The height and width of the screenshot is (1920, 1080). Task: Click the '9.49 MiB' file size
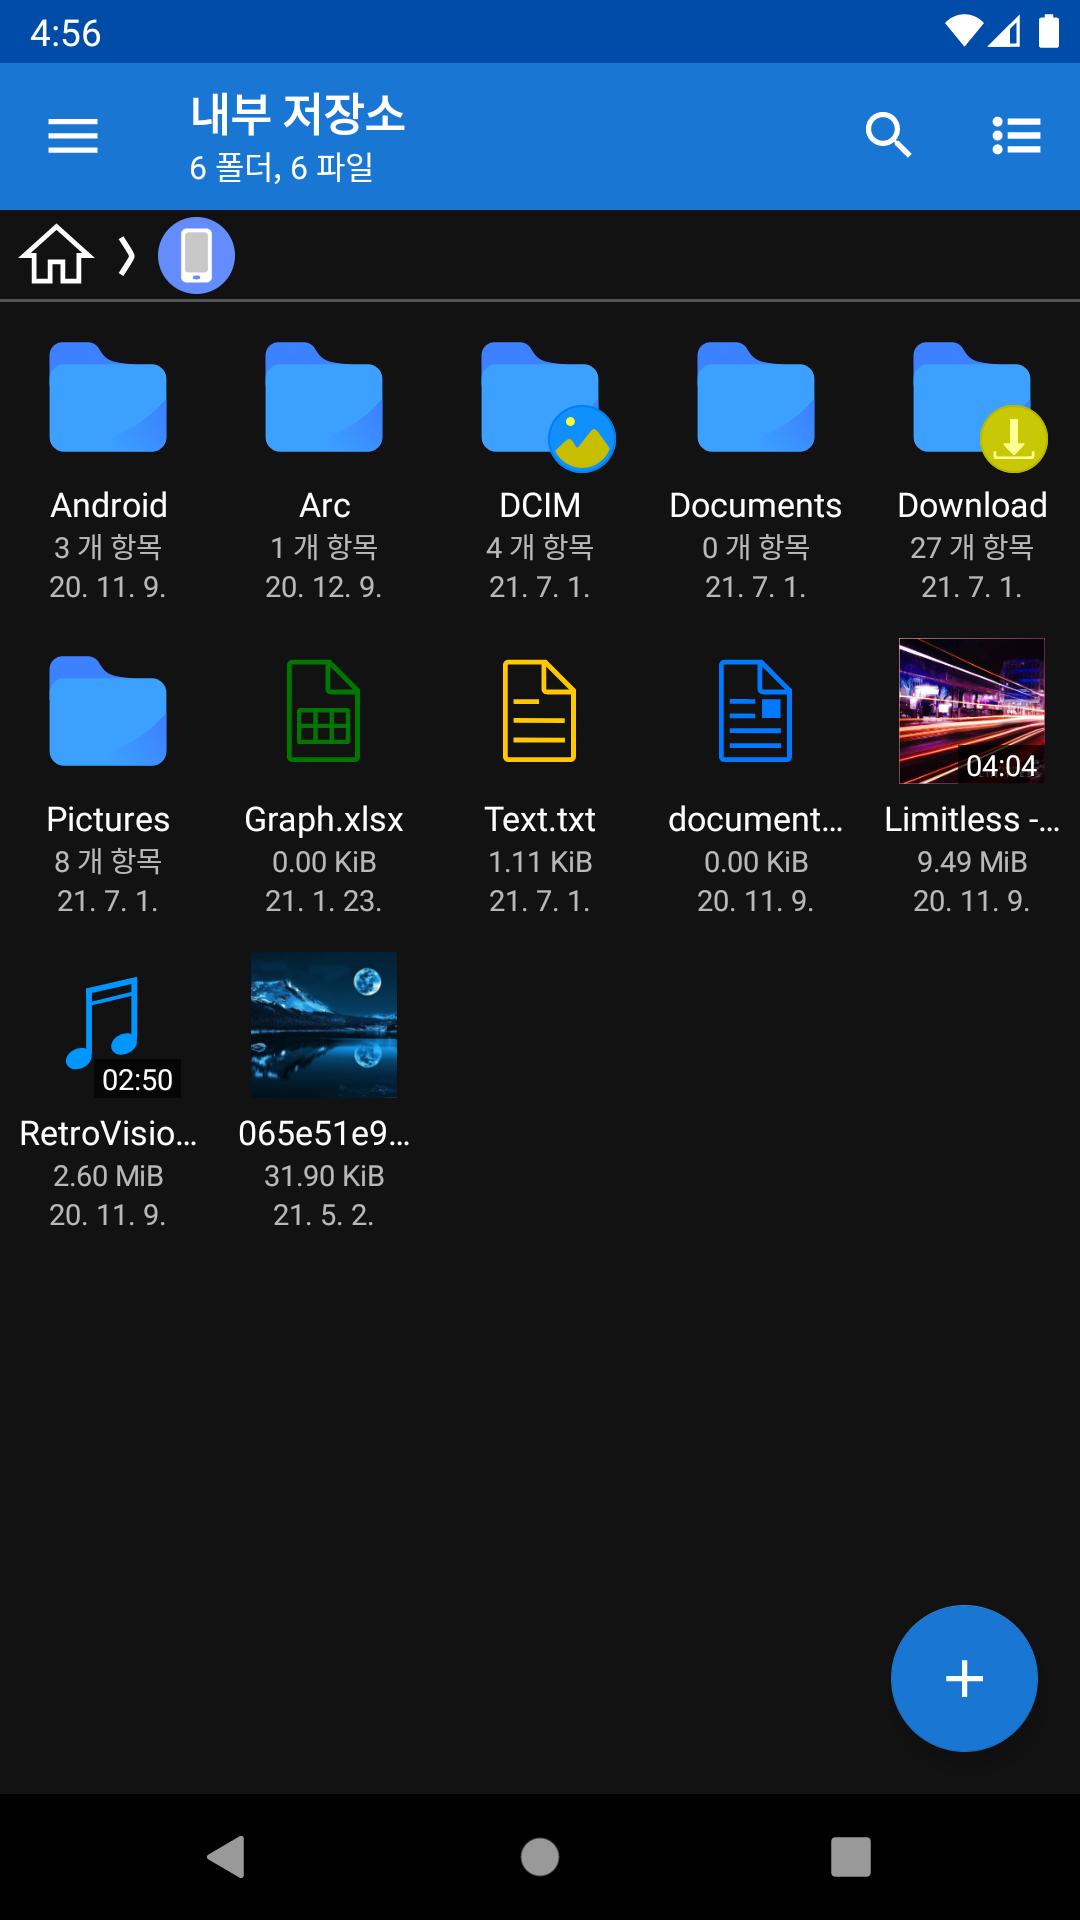(972, 862)
